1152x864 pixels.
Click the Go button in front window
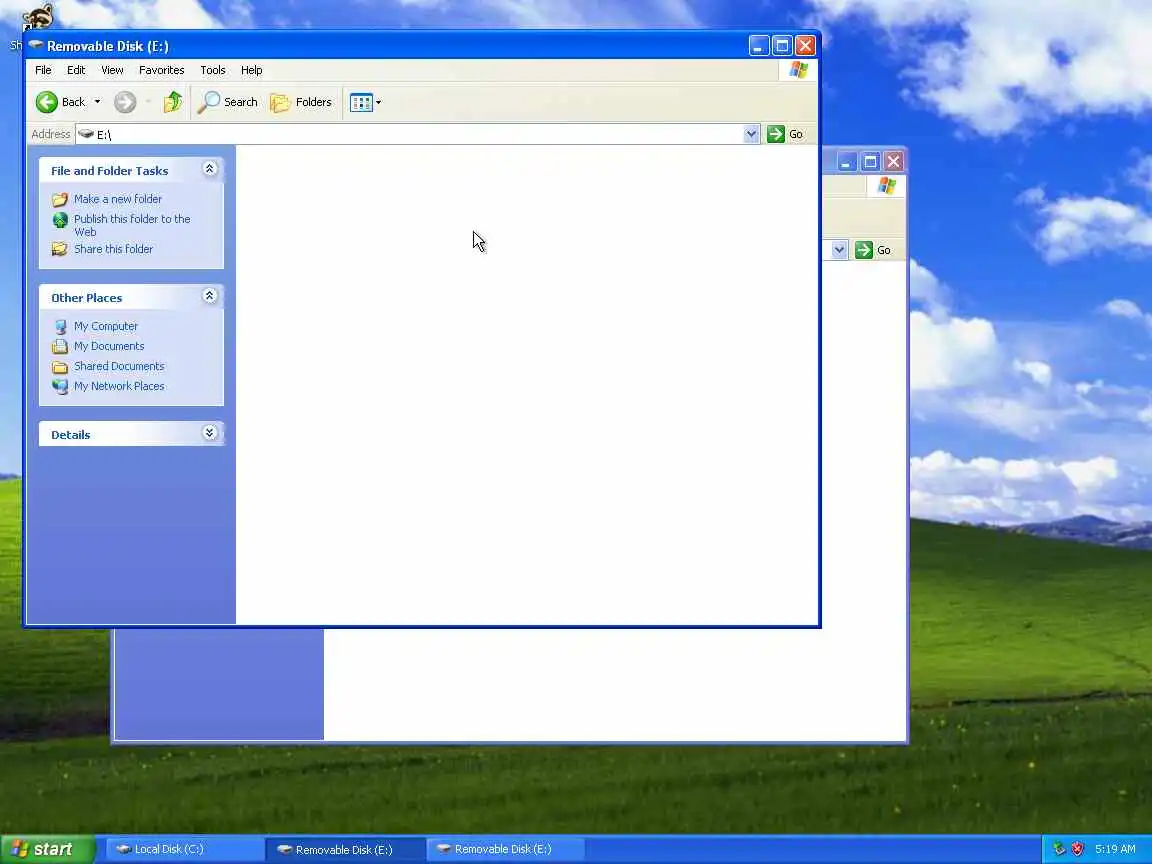[785, 134]
